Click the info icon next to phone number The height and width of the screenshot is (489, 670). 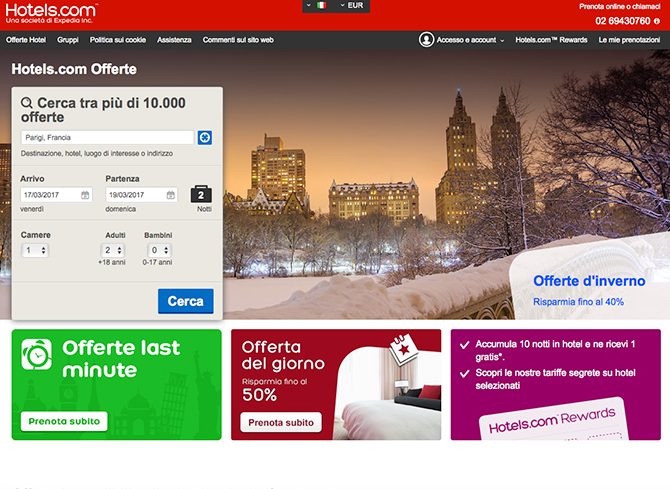tap(657, 21)
